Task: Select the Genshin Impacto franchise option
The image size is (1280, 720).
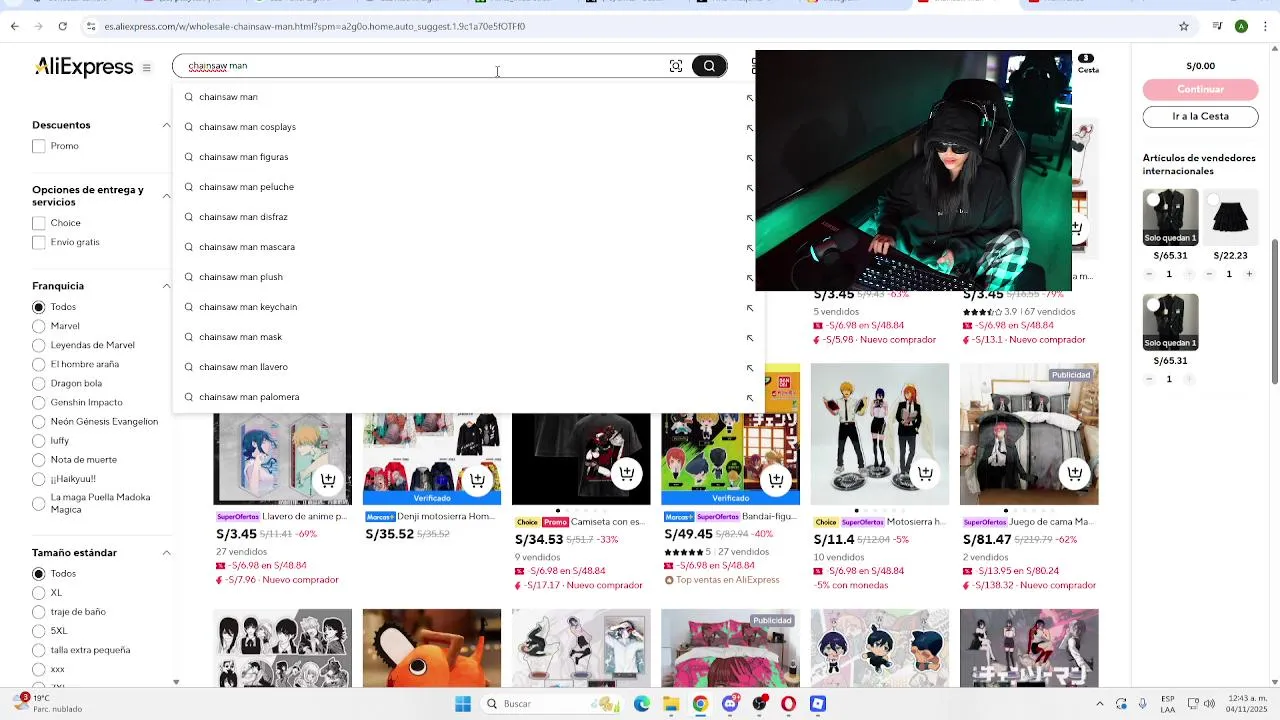Action: pos(38,402)
